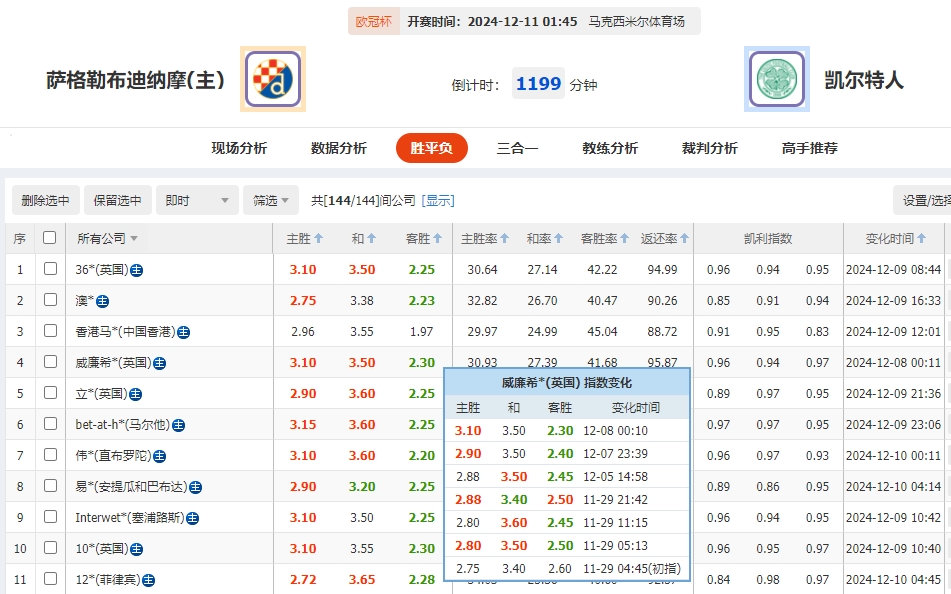
Task: Click the Celtic club badge logo
Action: pyautogui.click(x=776, y=79)
